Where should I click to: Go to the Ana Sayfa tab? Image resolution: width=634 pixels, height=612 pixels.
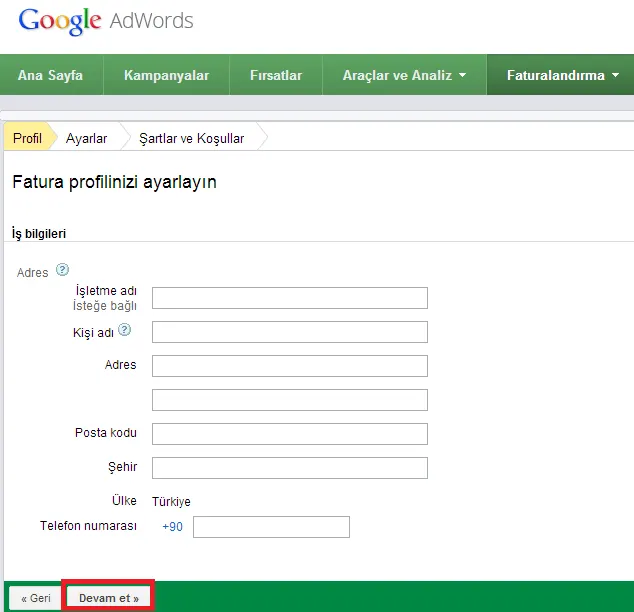coord(51,75)
